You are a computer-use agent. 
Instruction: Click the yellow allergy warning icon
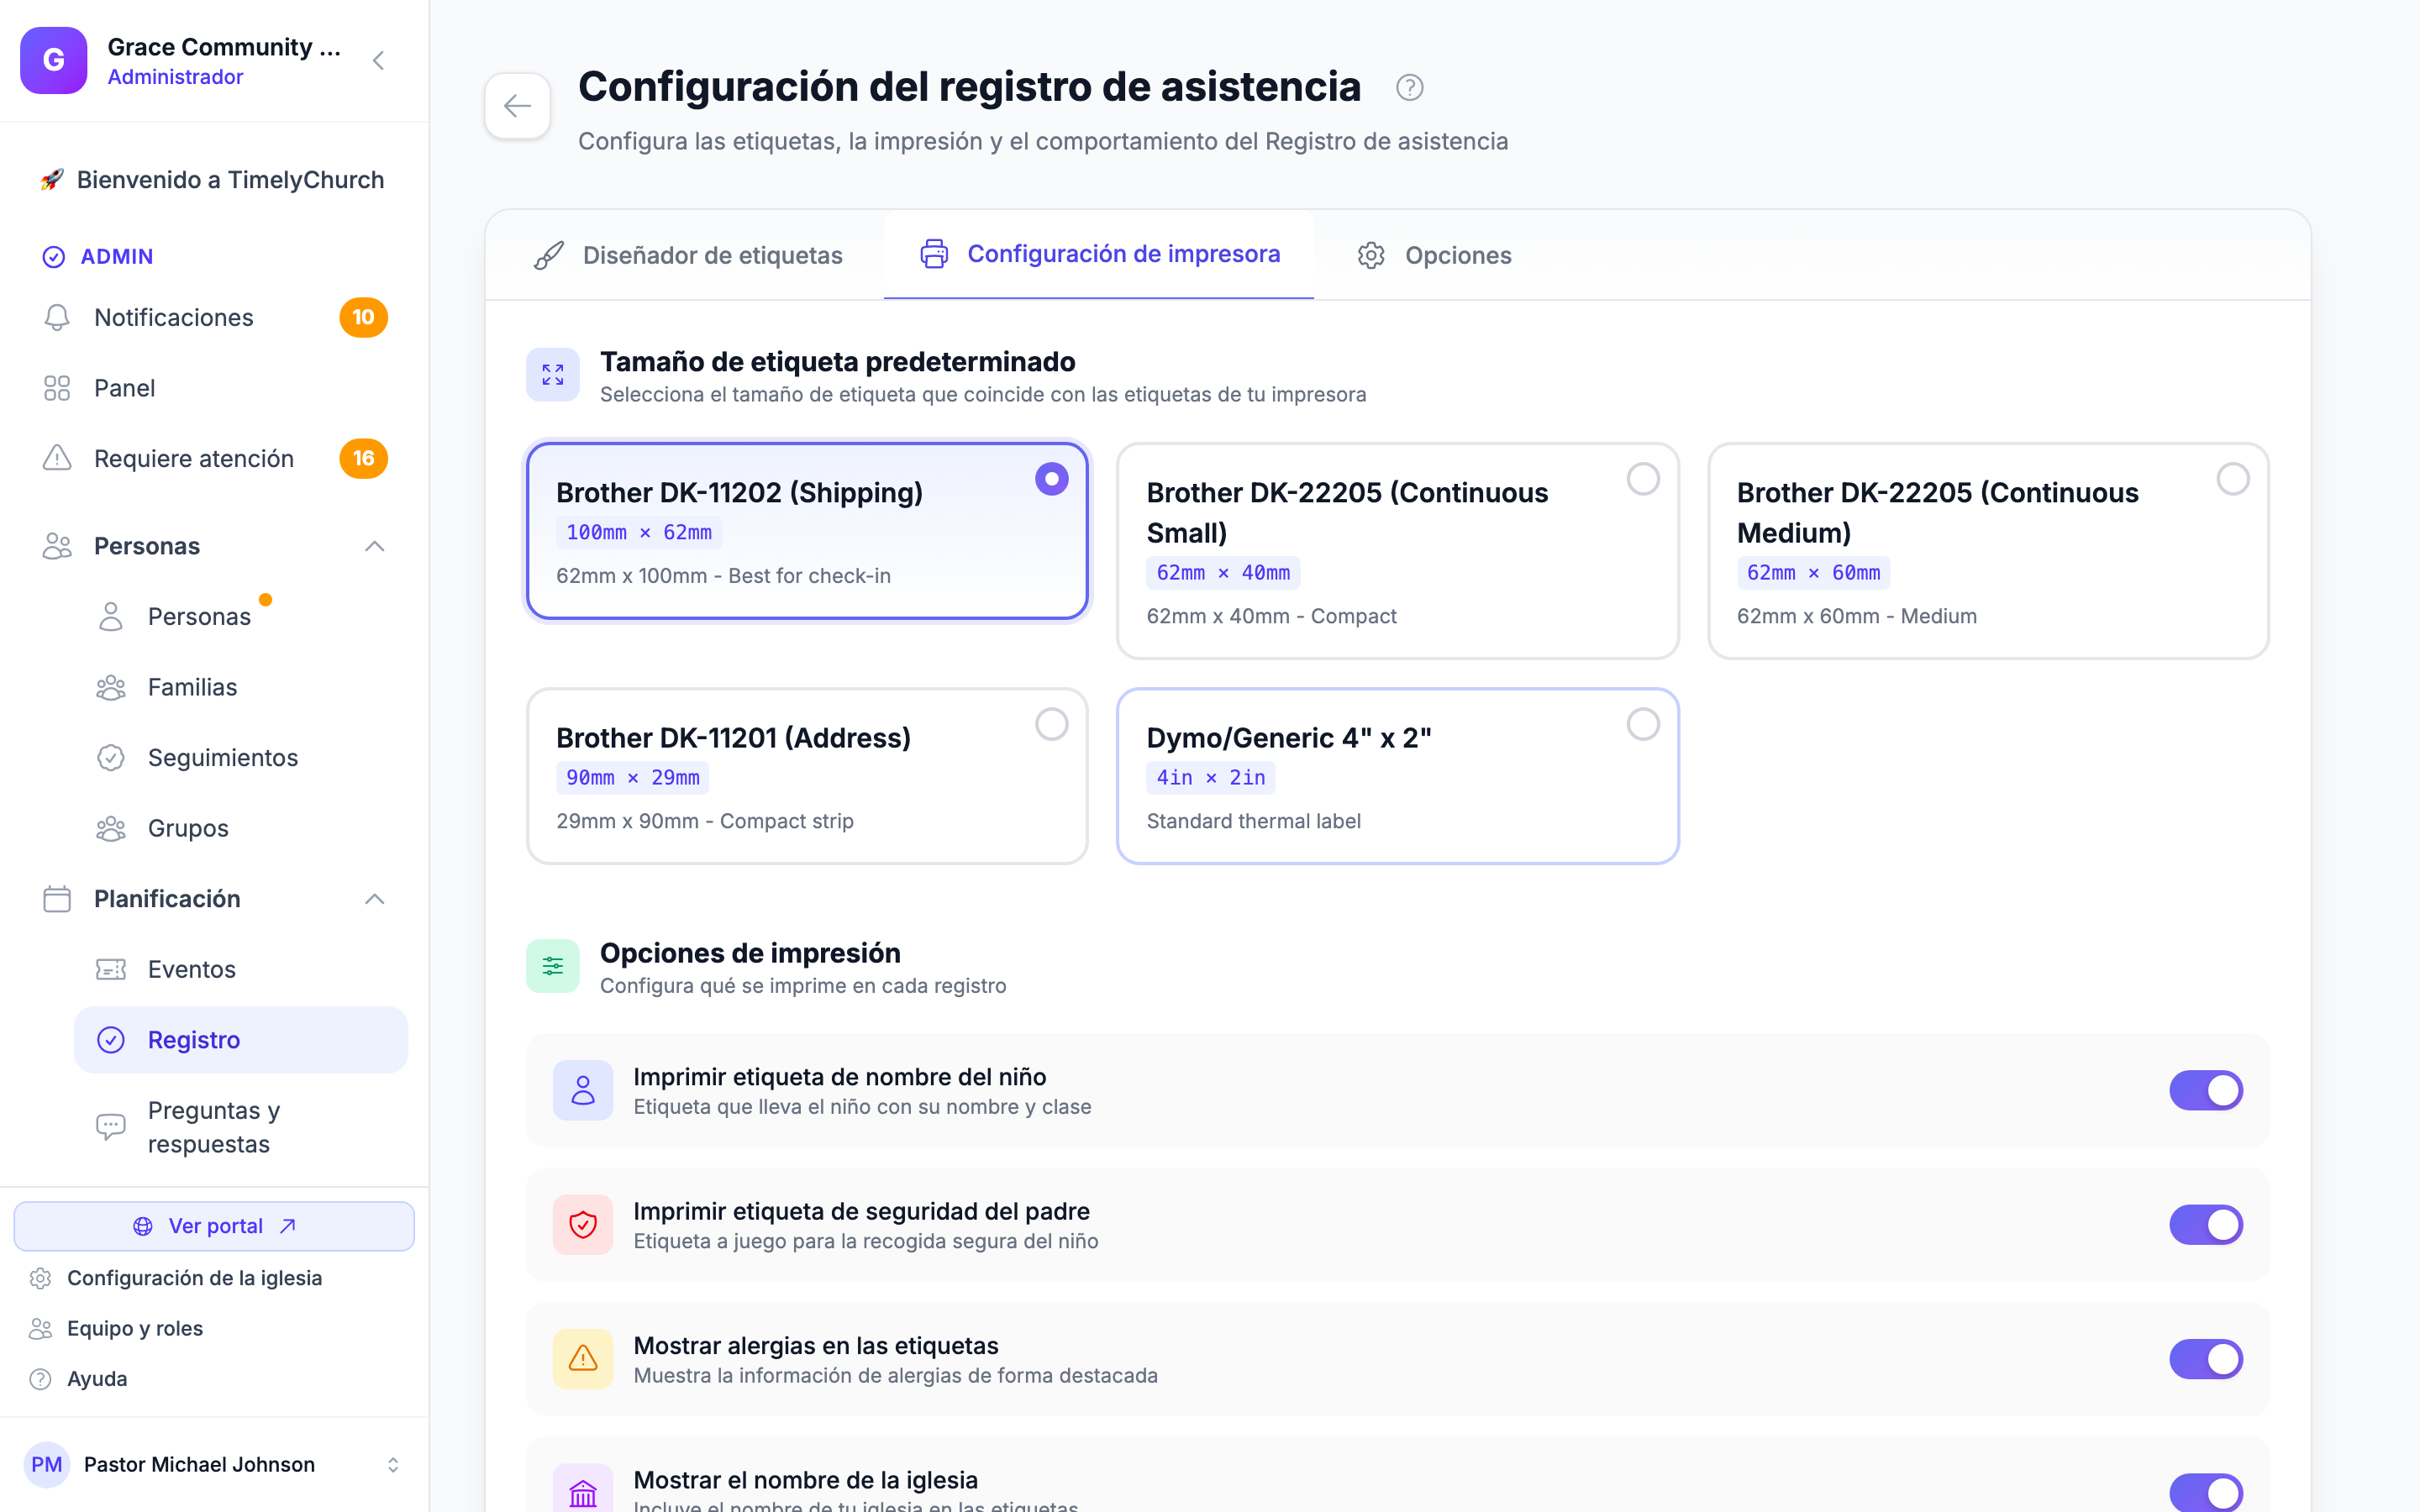(x=583, y=1359)
